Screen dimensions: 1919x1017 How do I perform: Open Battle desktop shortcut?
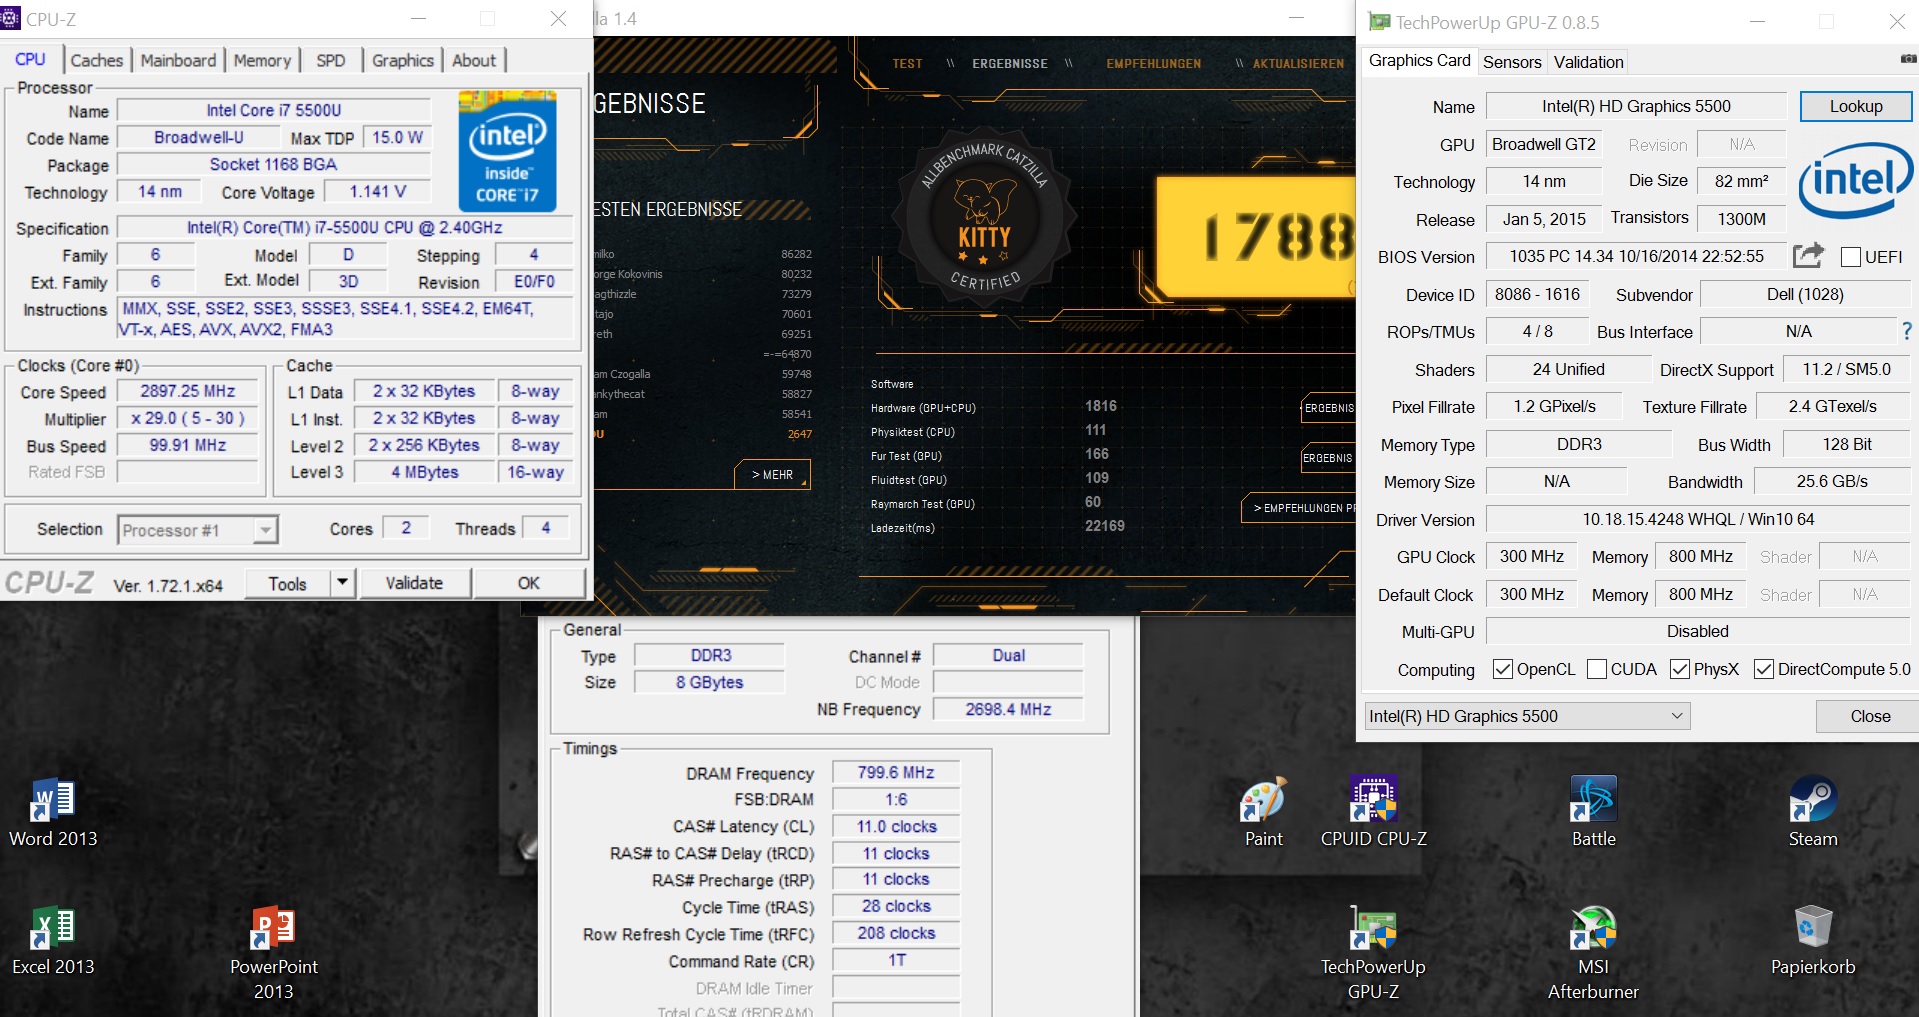tap(1593, 813)
